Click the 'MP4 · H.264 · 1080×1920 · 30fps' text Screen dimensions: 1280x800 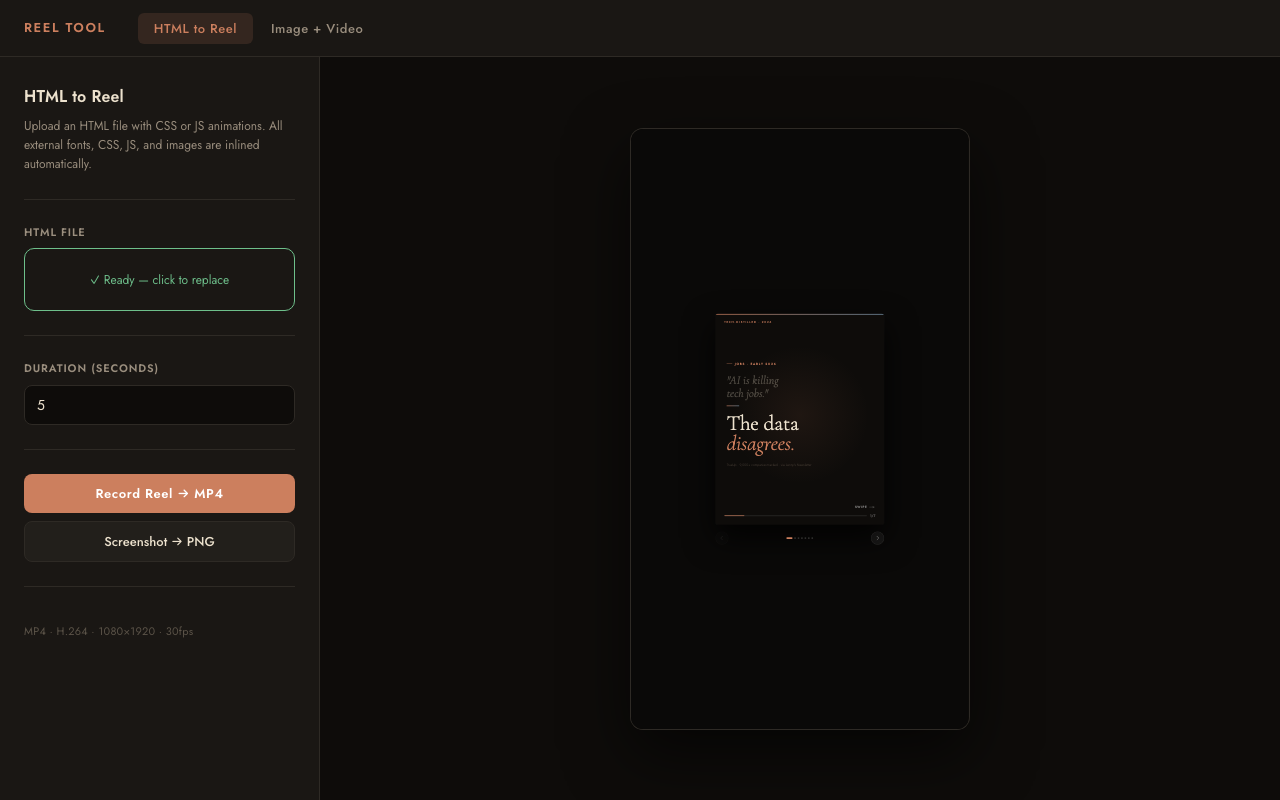109,631
